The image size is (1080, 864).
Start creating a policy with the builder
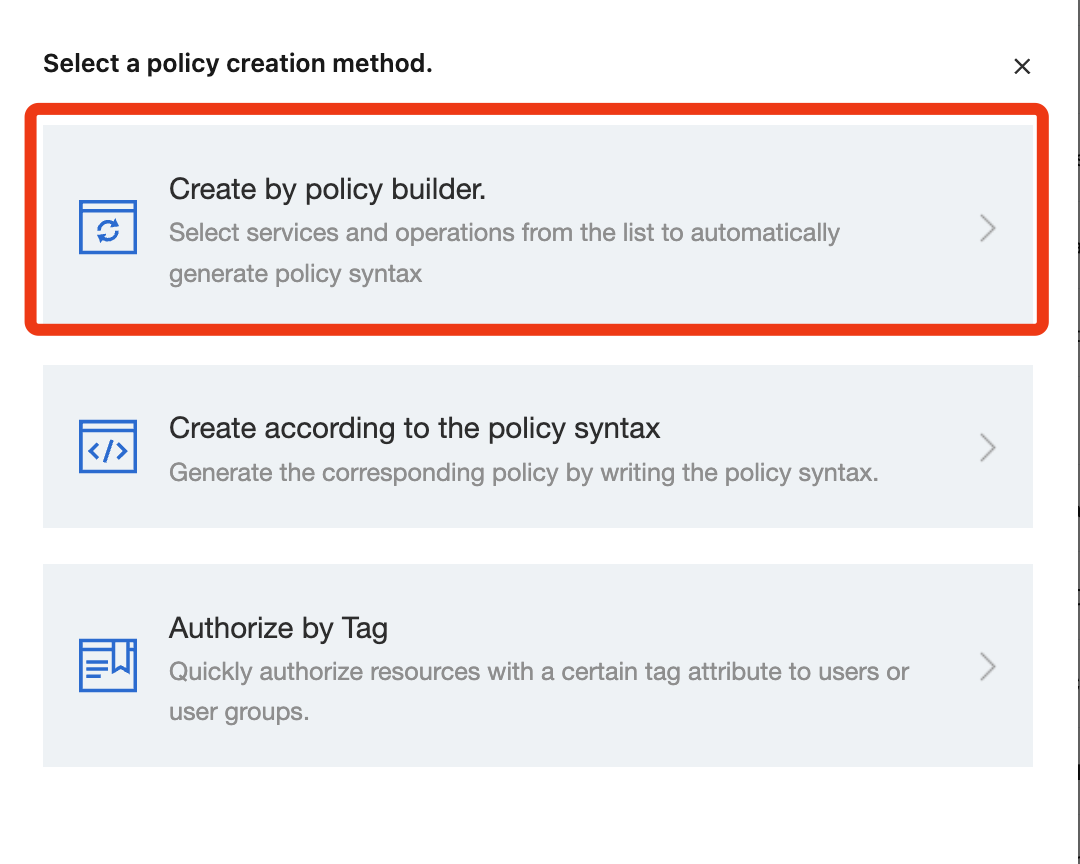tap(537, 219)
